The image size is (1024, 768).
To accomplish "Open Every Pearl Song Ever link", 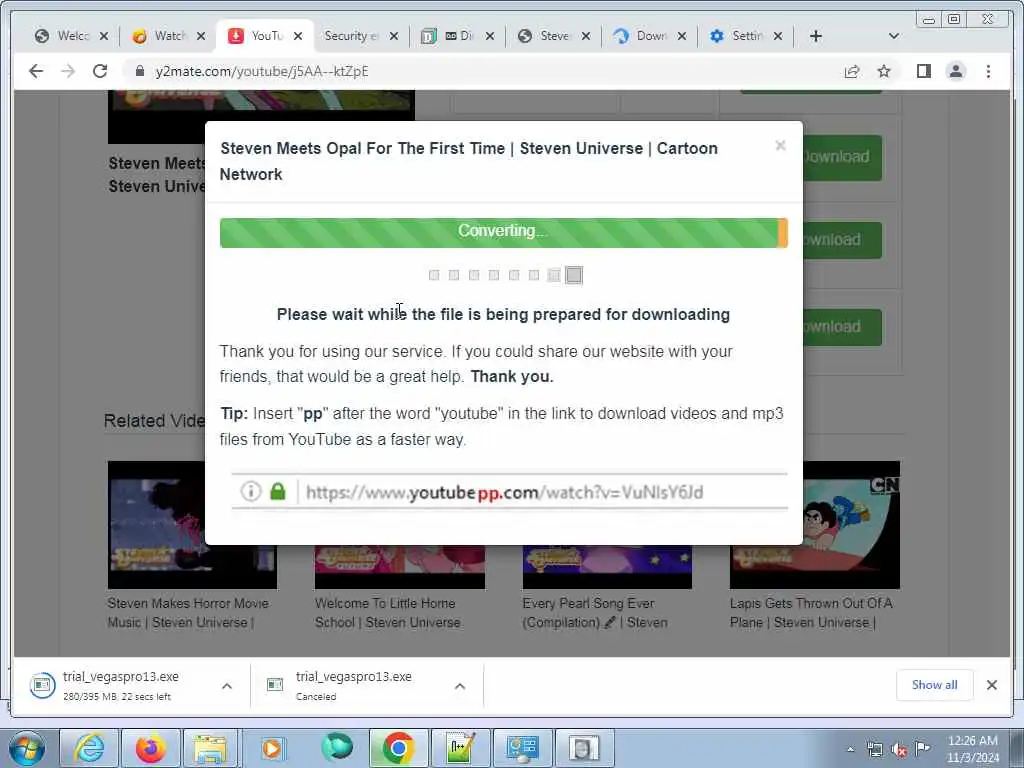I will coord(595,613).
